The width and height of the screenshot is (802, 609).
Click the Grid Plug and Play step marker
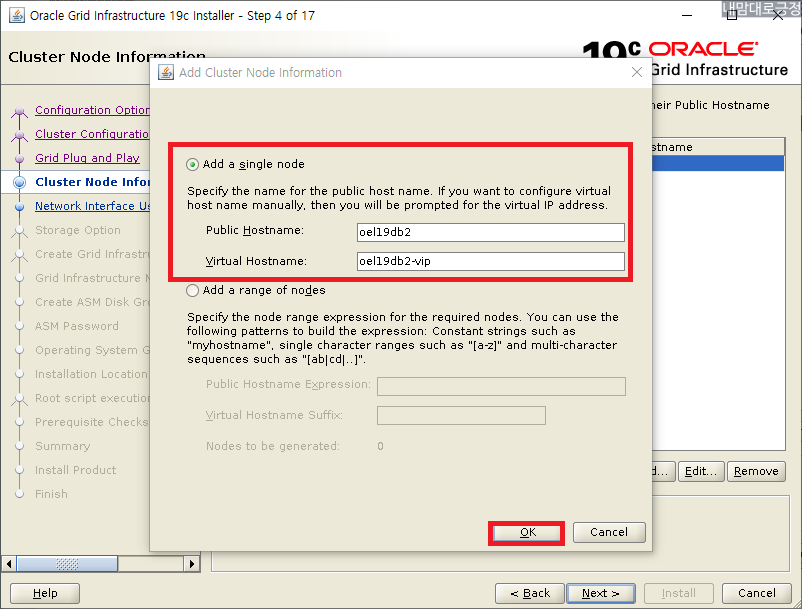click(x=19, y=159)
